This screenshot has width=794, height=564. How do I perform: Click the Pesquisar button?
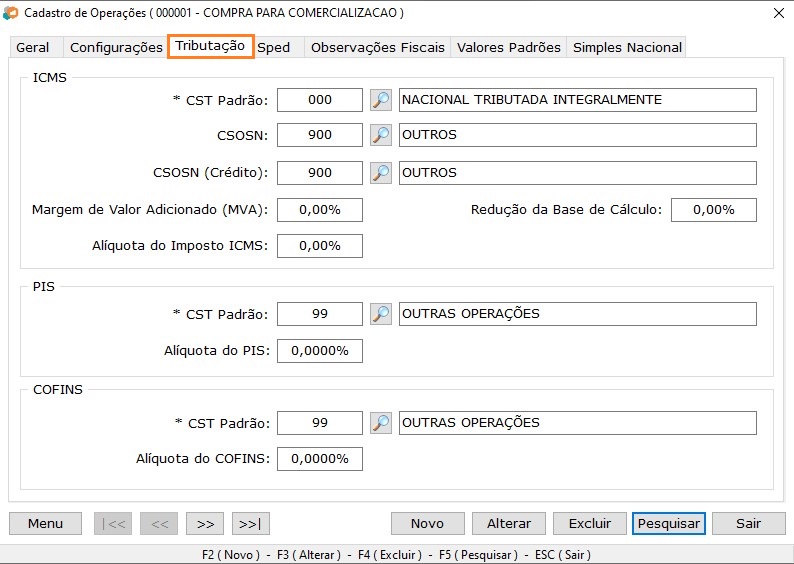(x=669, y=523)
